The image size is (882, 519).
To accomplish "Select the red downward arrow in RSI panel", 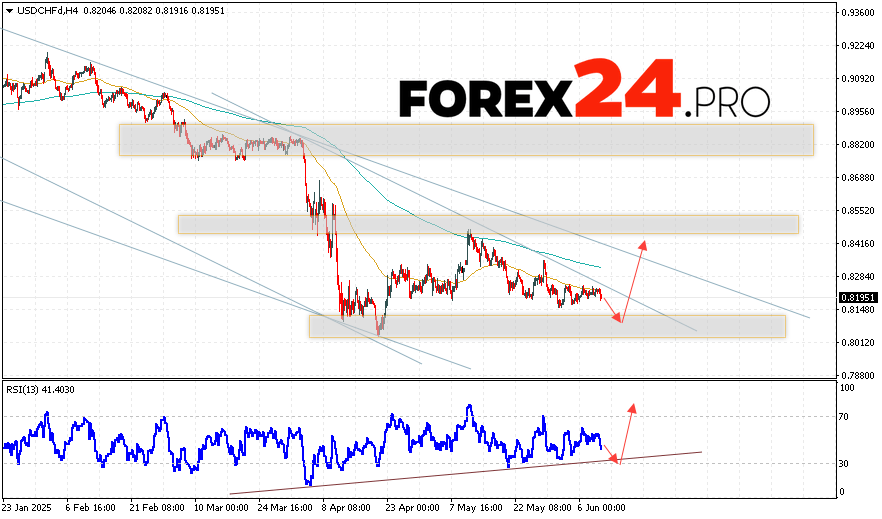I will (610, 450).
